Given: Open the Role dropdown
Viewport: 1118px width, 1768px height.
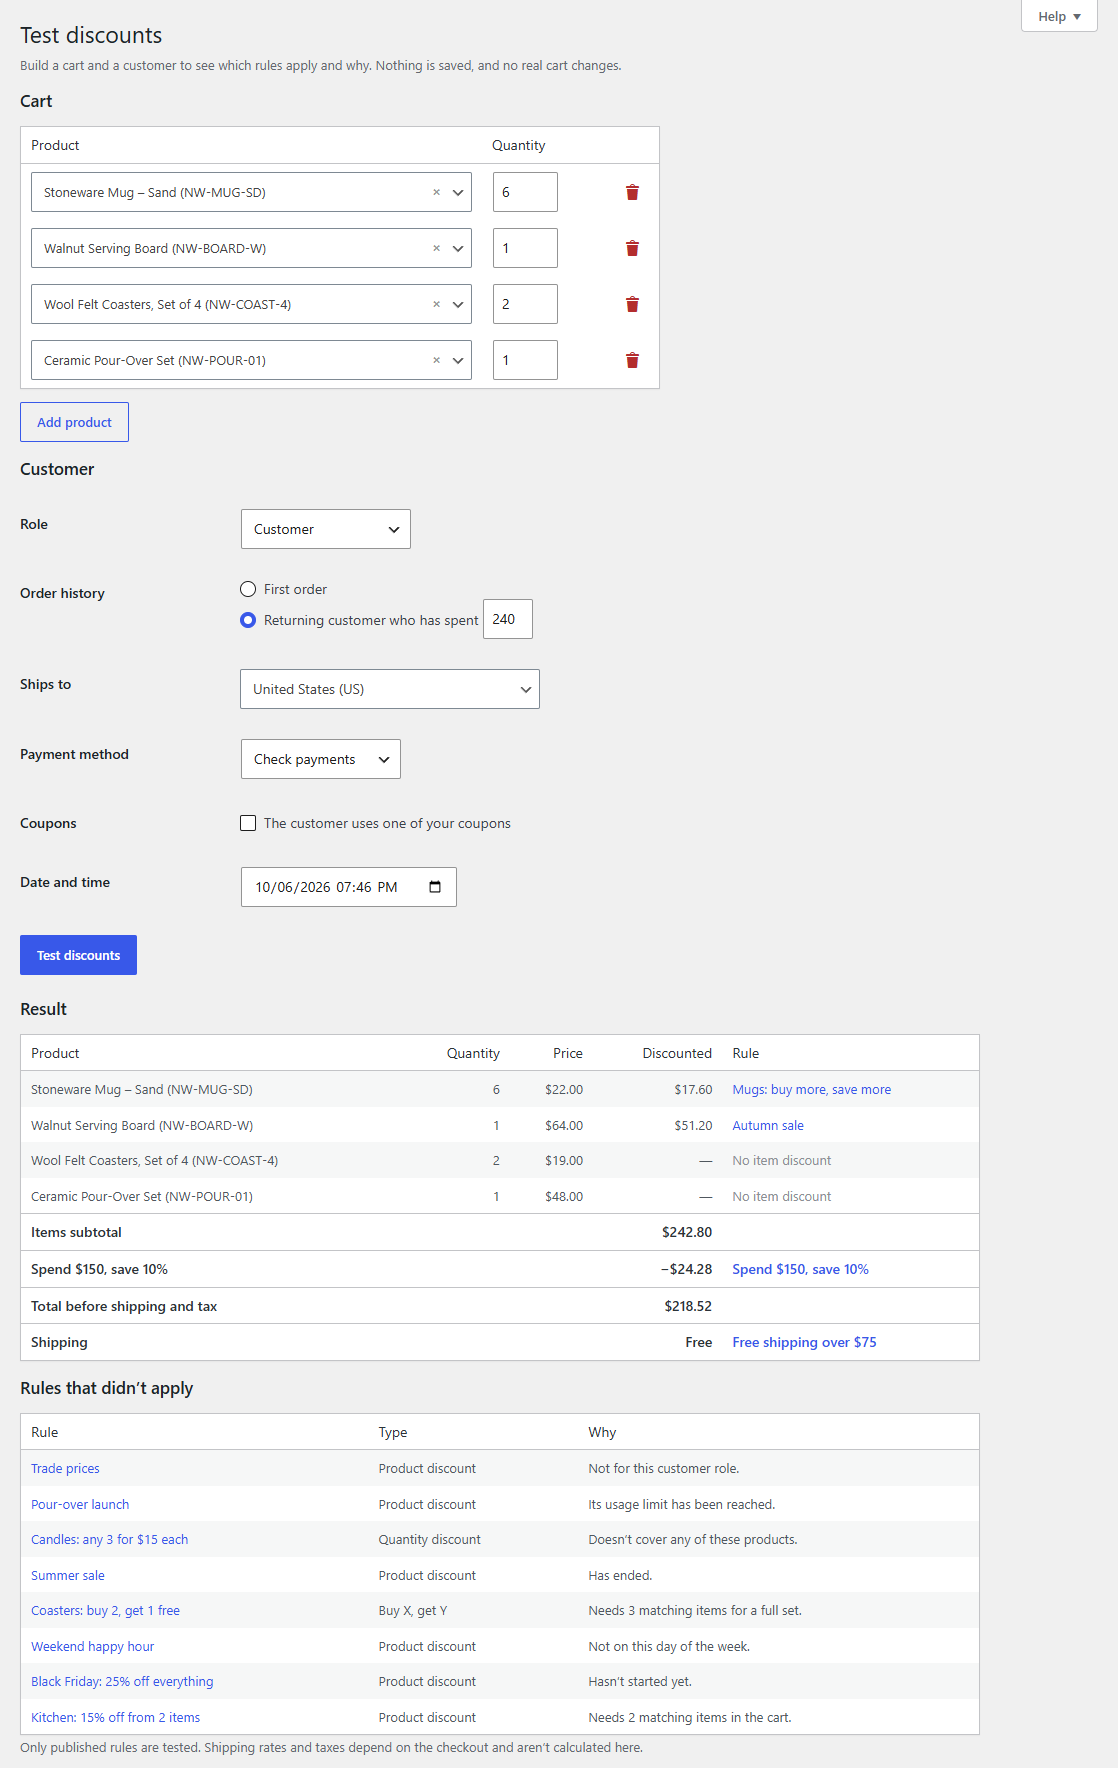Looking at the screenshot, I should pos(326,529).
